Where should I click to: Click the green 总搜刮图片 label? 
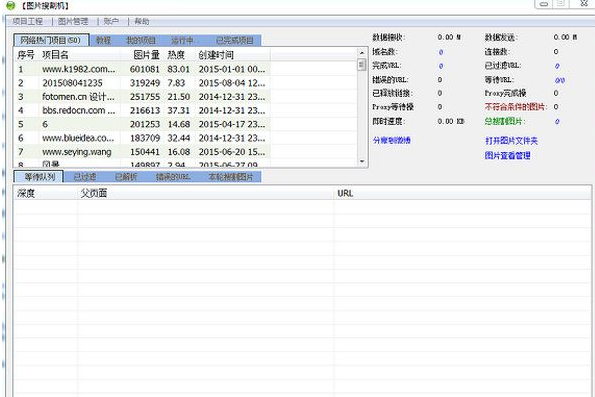click(x=505, y=121)
